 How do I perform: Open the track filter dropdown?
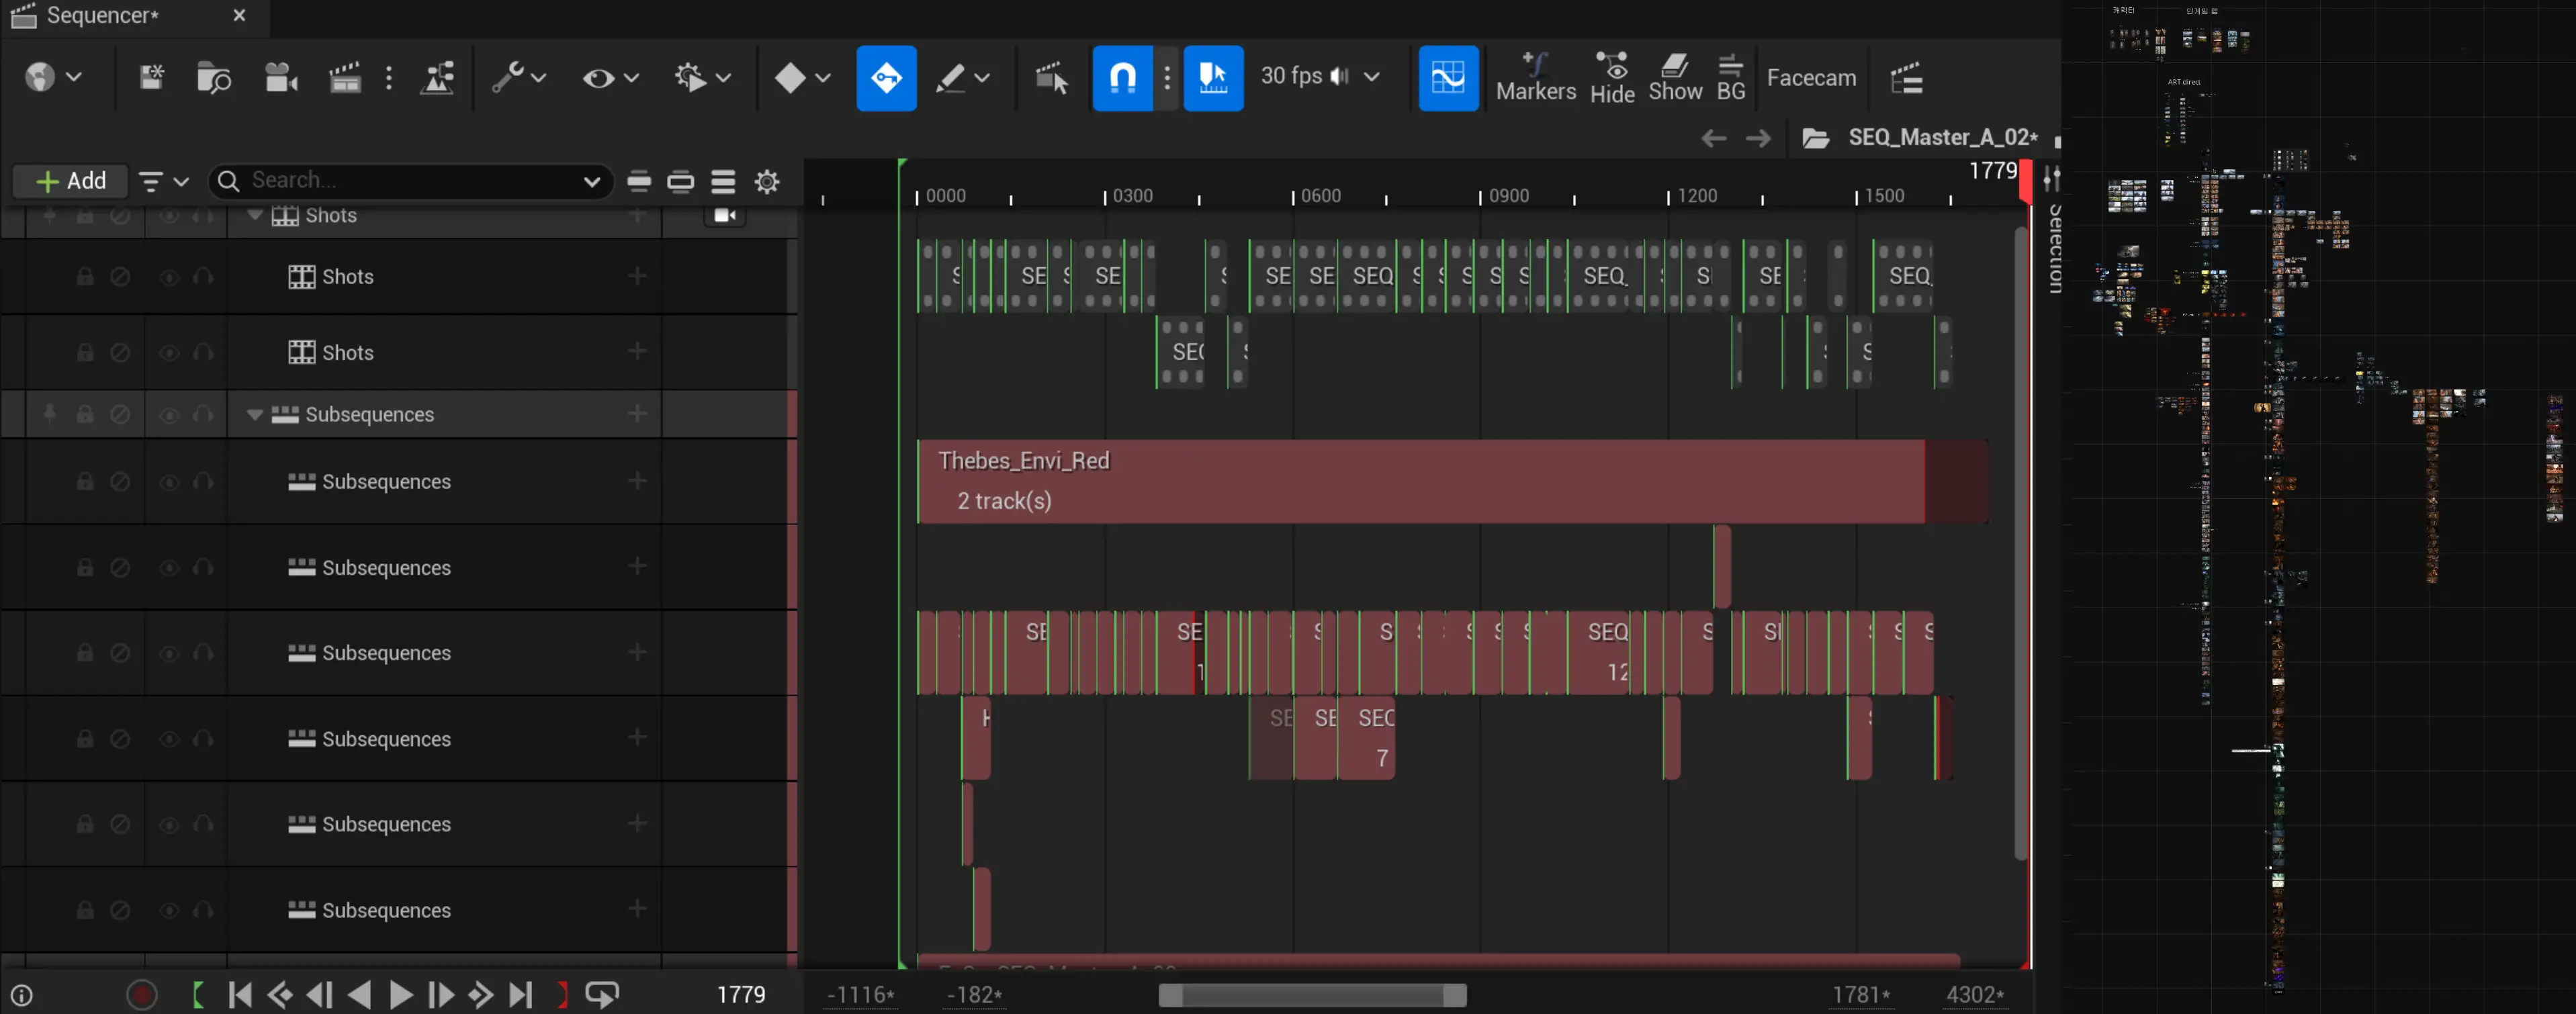pos(164,181)
